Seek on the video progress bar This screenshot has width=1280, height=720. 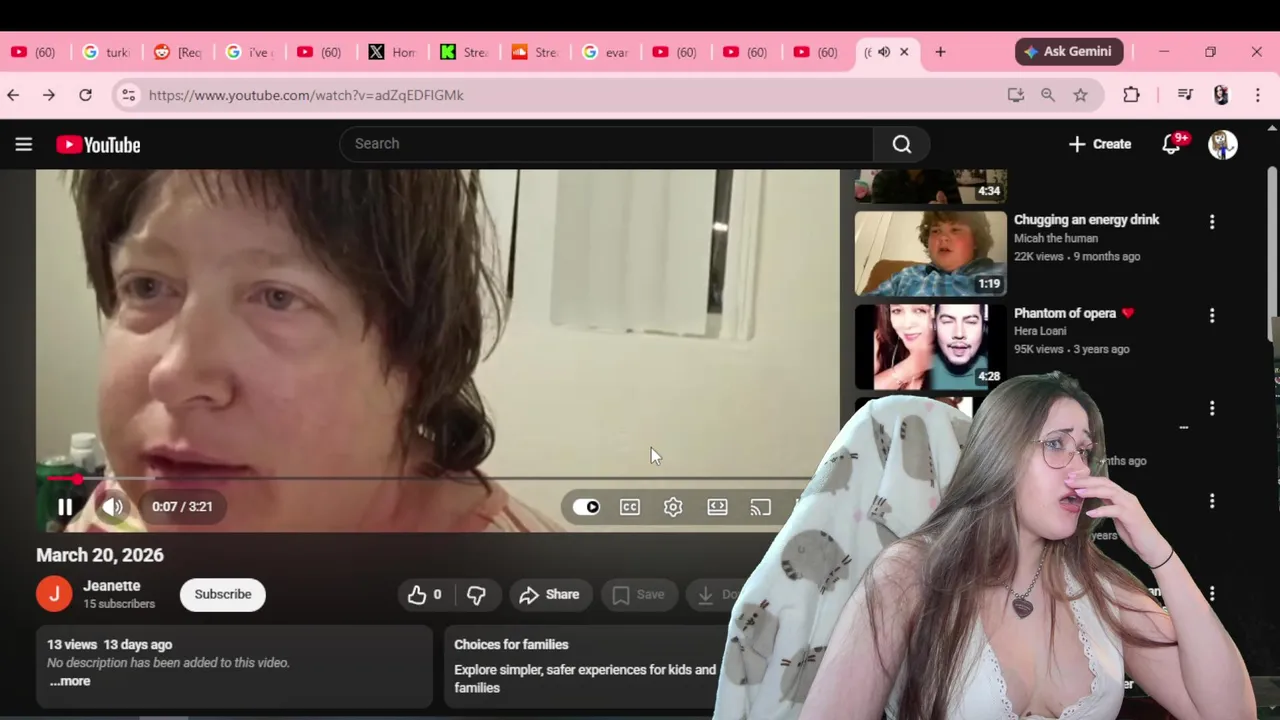tap(440, 479)
